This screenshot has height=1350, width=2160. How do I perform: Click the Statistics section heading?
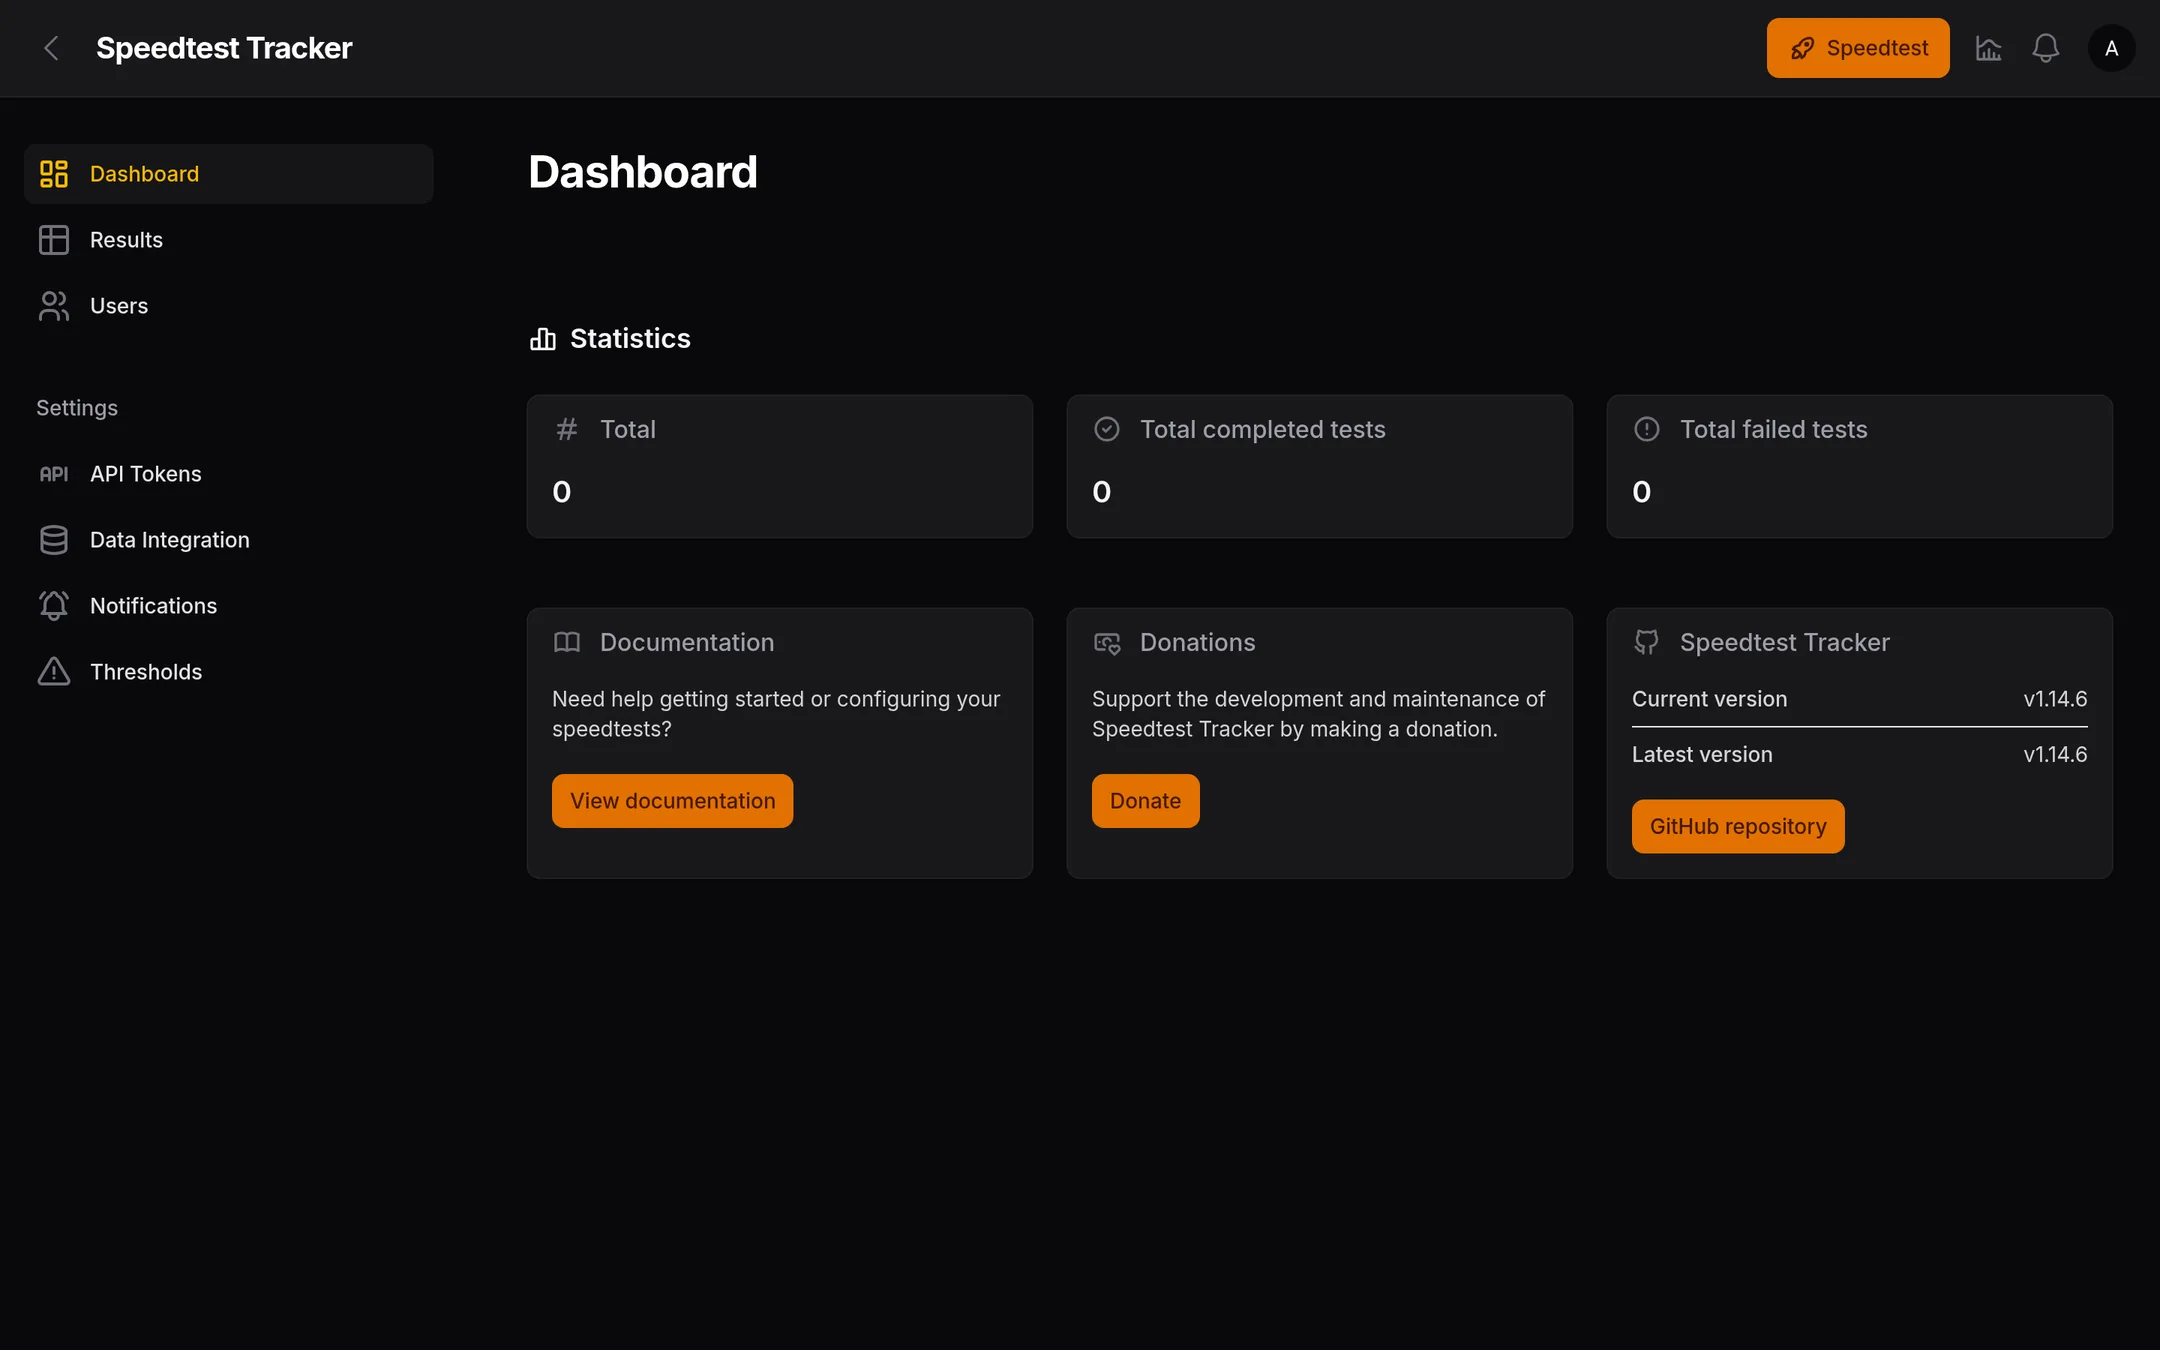point(630,339)
